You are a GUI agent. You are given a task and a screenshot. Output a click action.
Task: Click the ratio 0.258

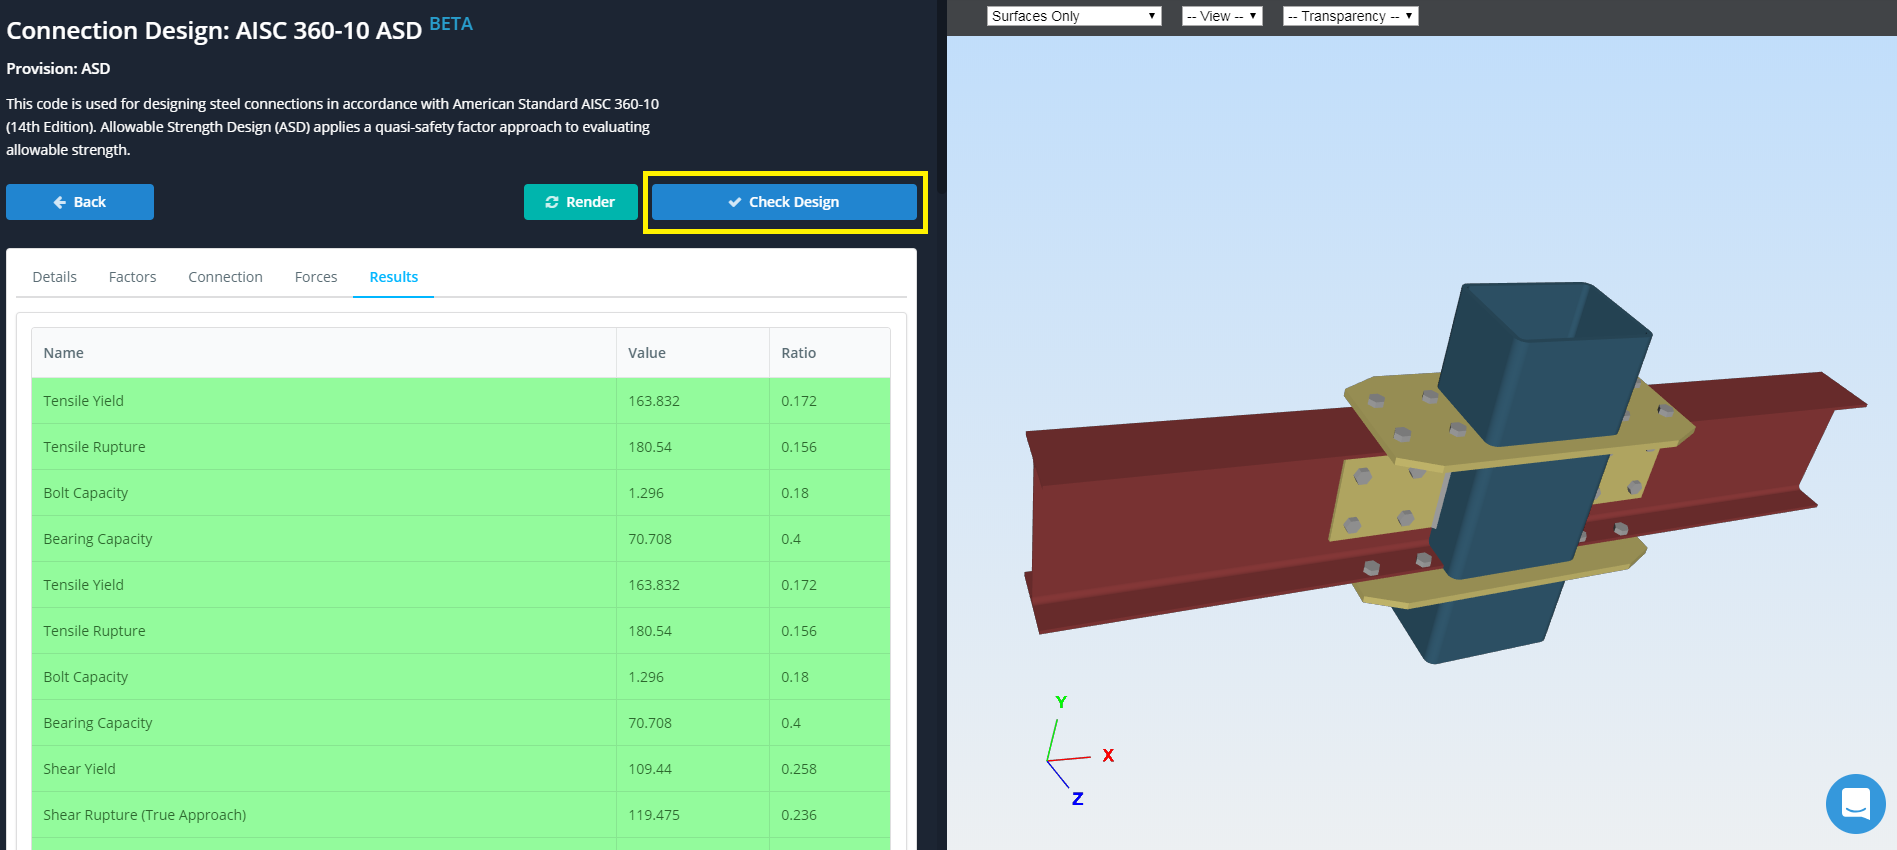(x=799, y=769)
